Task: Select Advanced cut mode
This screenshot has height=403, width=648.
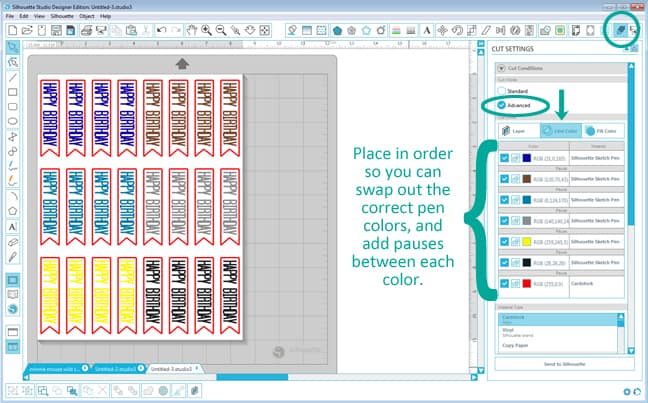Action: (x=502, y=105)
